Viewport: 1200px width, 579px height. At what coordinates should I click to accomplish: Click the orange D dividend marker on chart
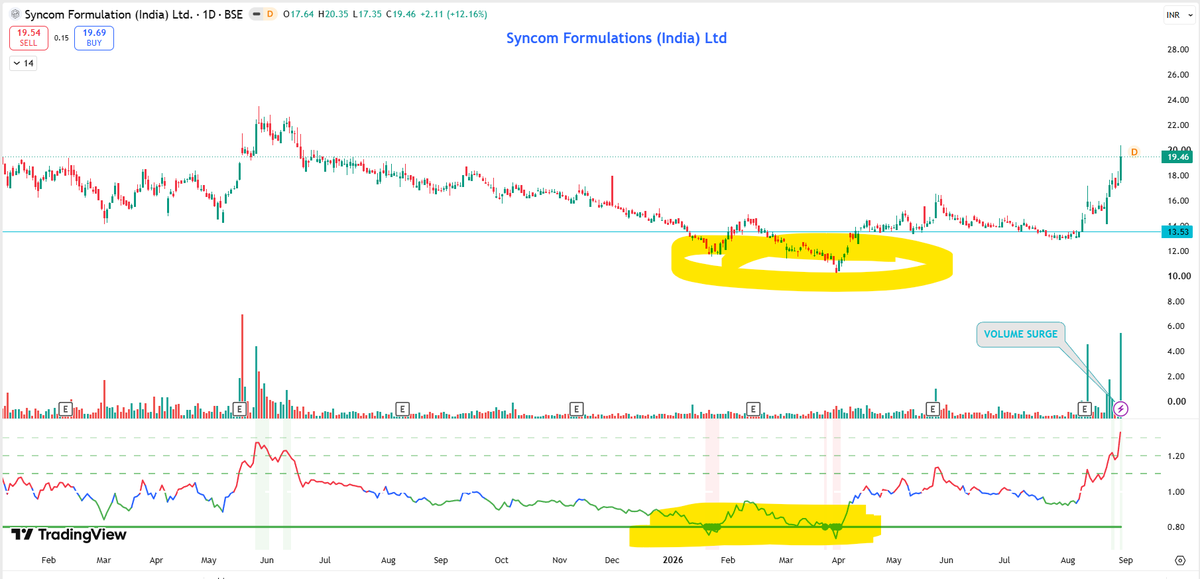(x=1134, y=152)
